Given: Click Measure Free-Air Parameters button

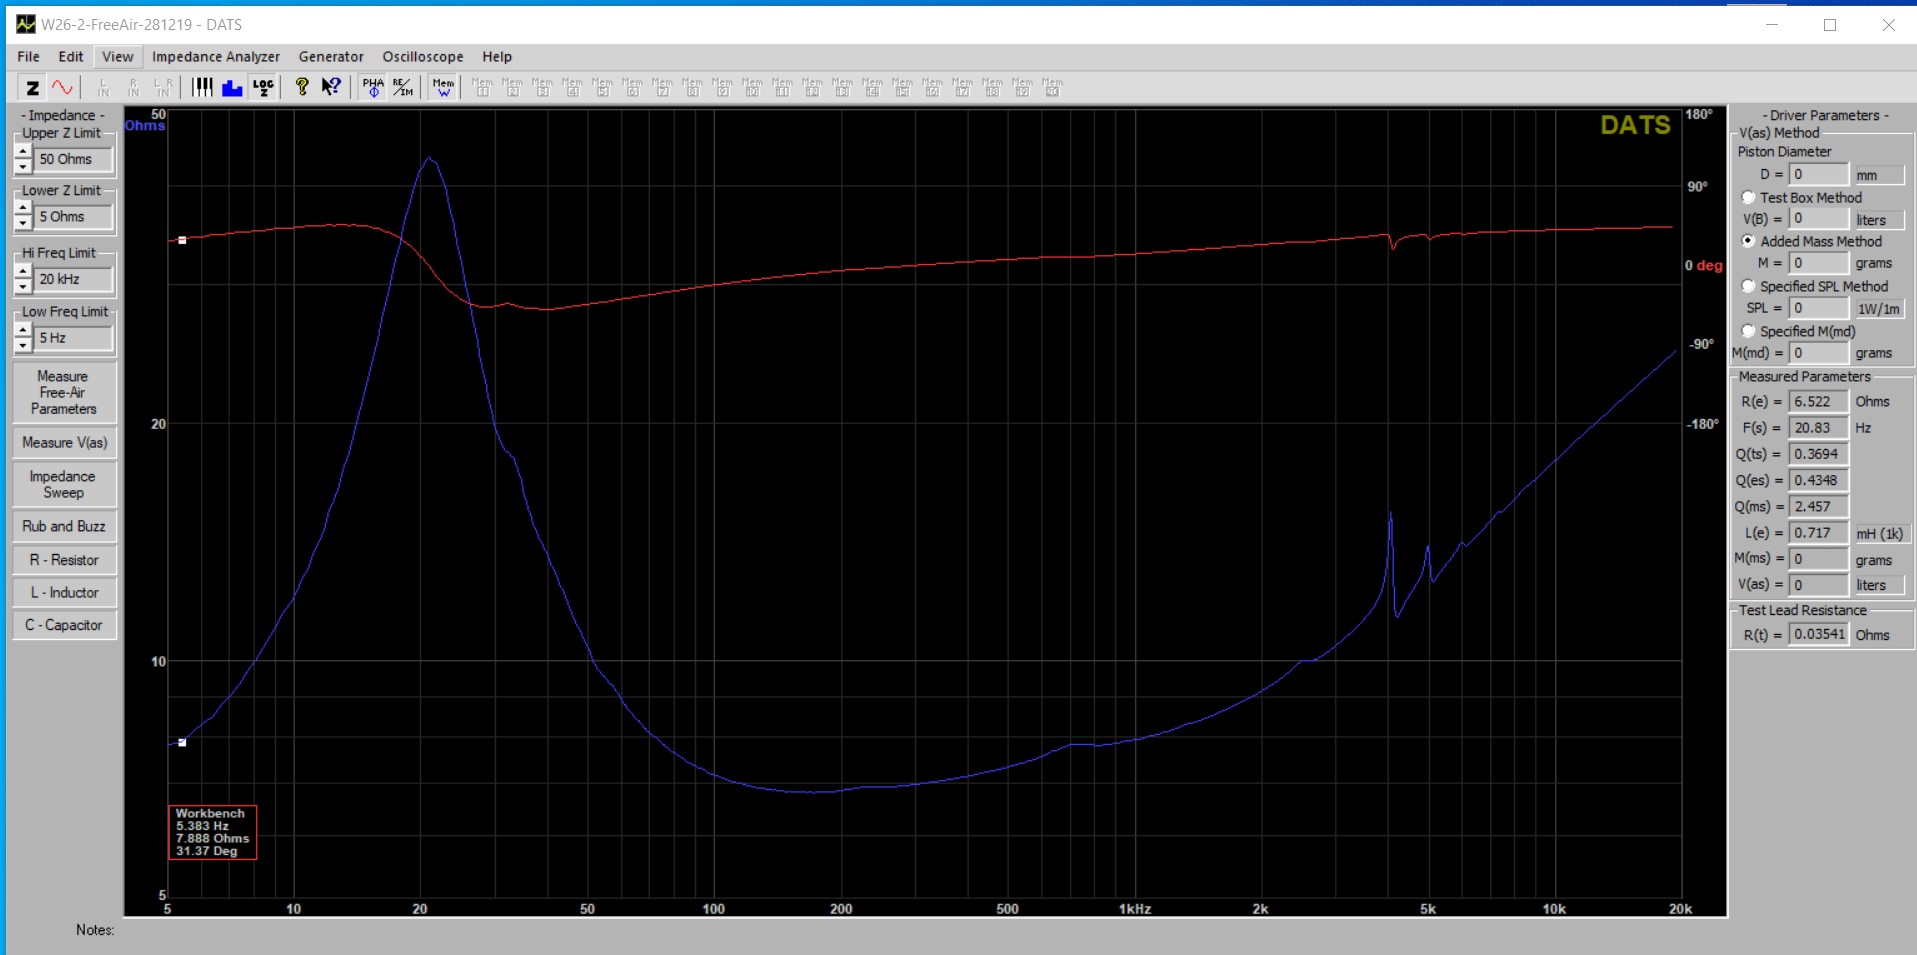Looking at the screenshot, I should (x=64, y=393).
